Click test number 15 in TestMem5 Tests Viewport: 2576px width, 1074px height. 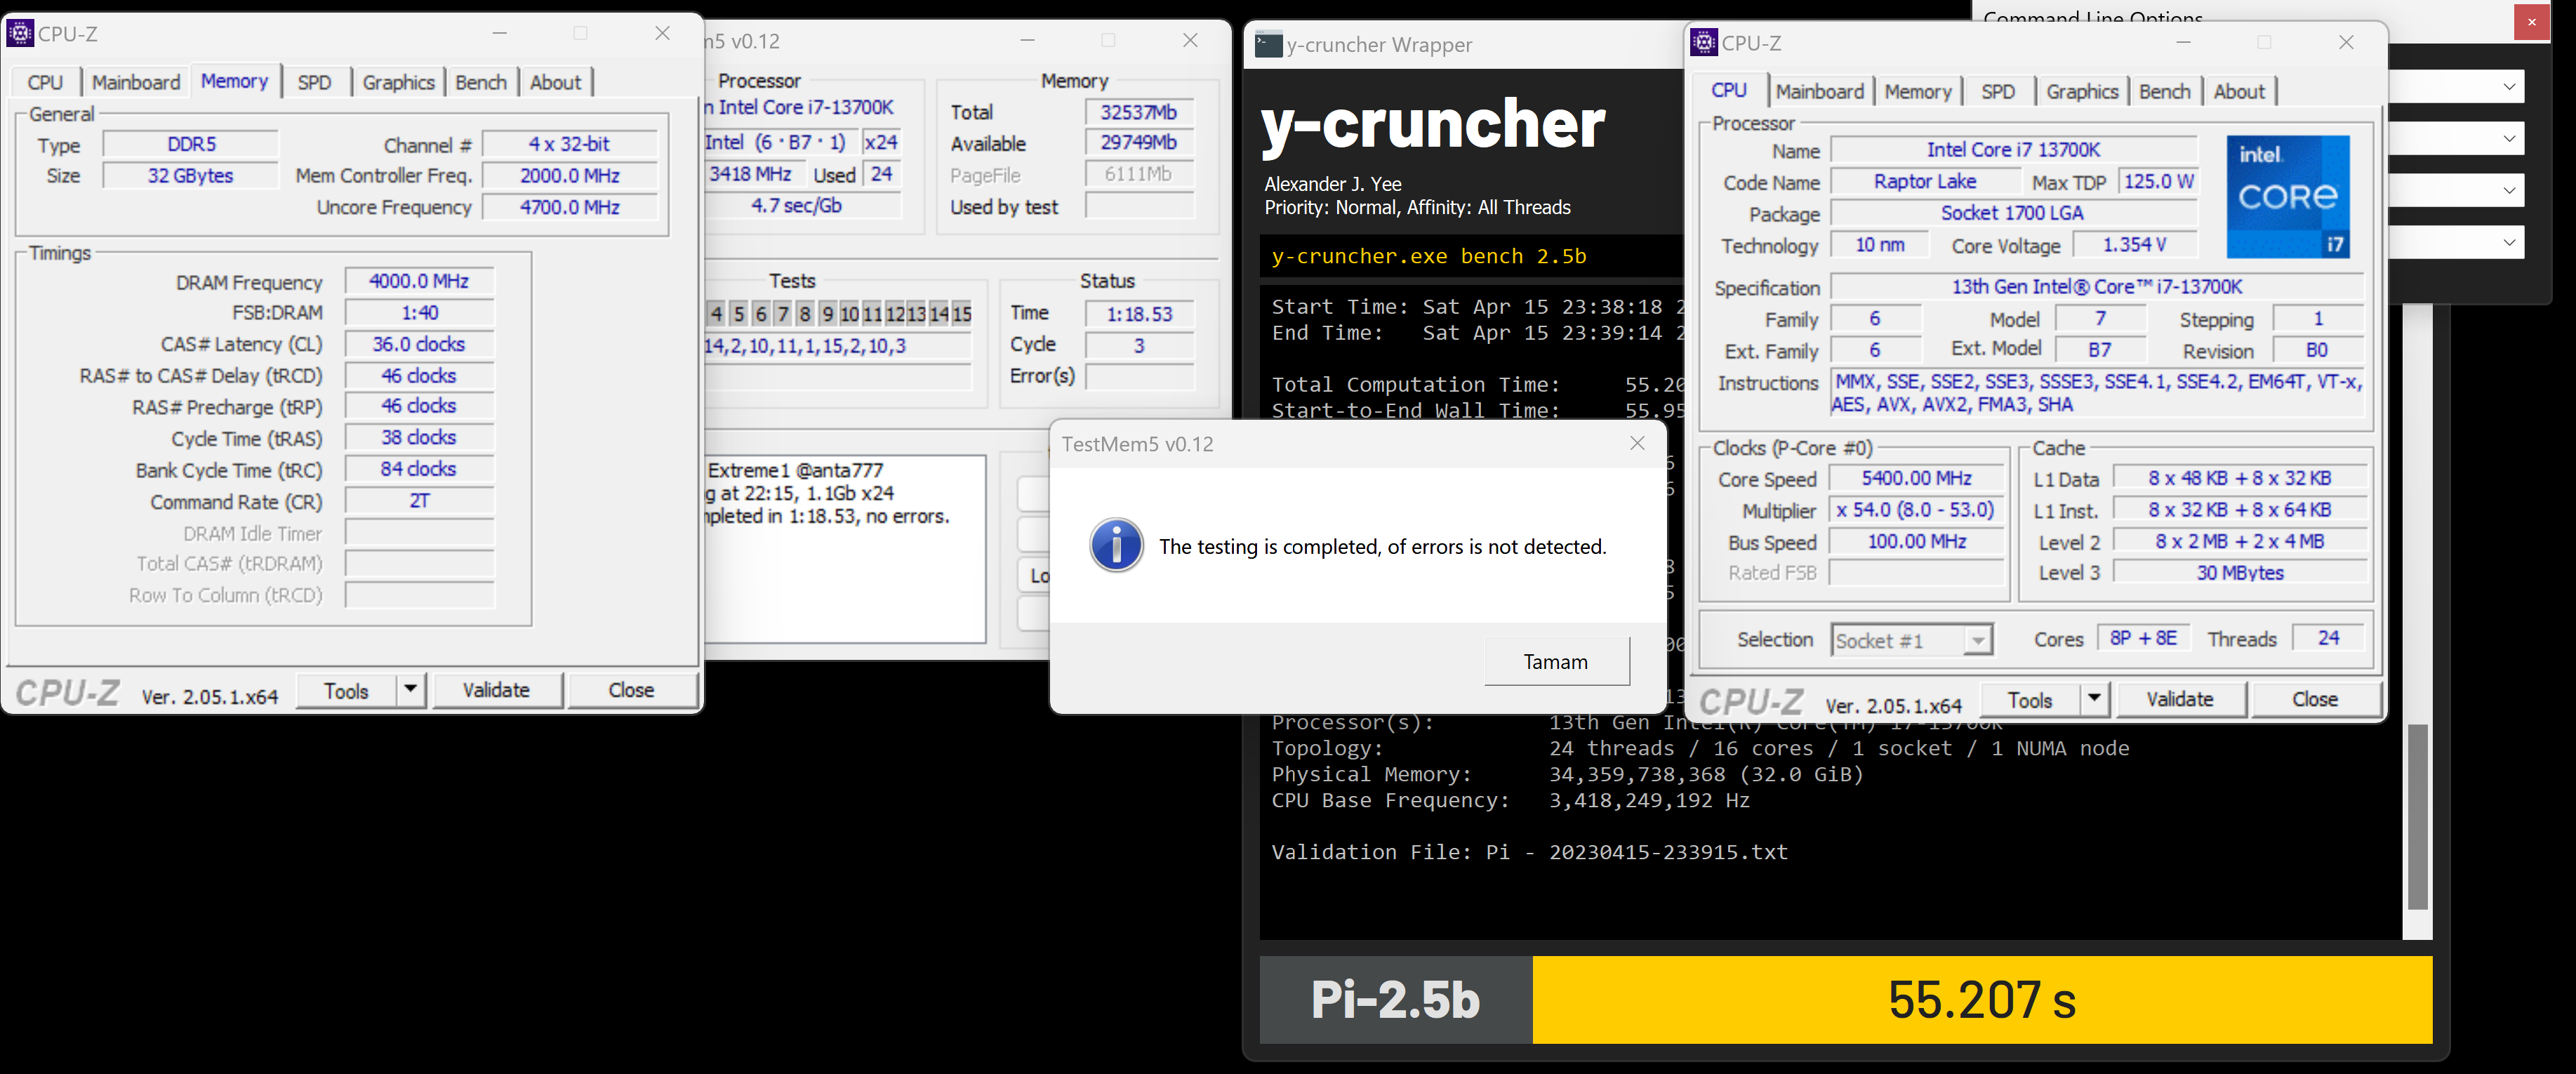point(961,314)
